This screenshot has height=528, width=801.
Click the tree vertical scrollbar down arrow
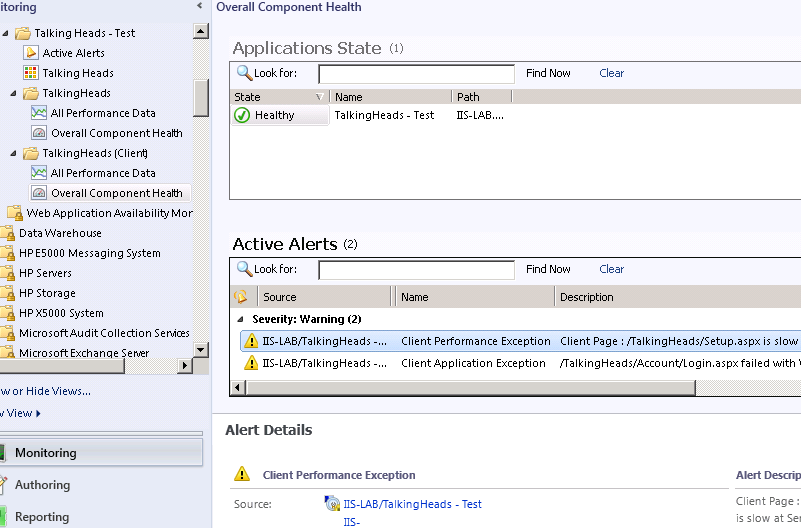[x=201, y=350]
